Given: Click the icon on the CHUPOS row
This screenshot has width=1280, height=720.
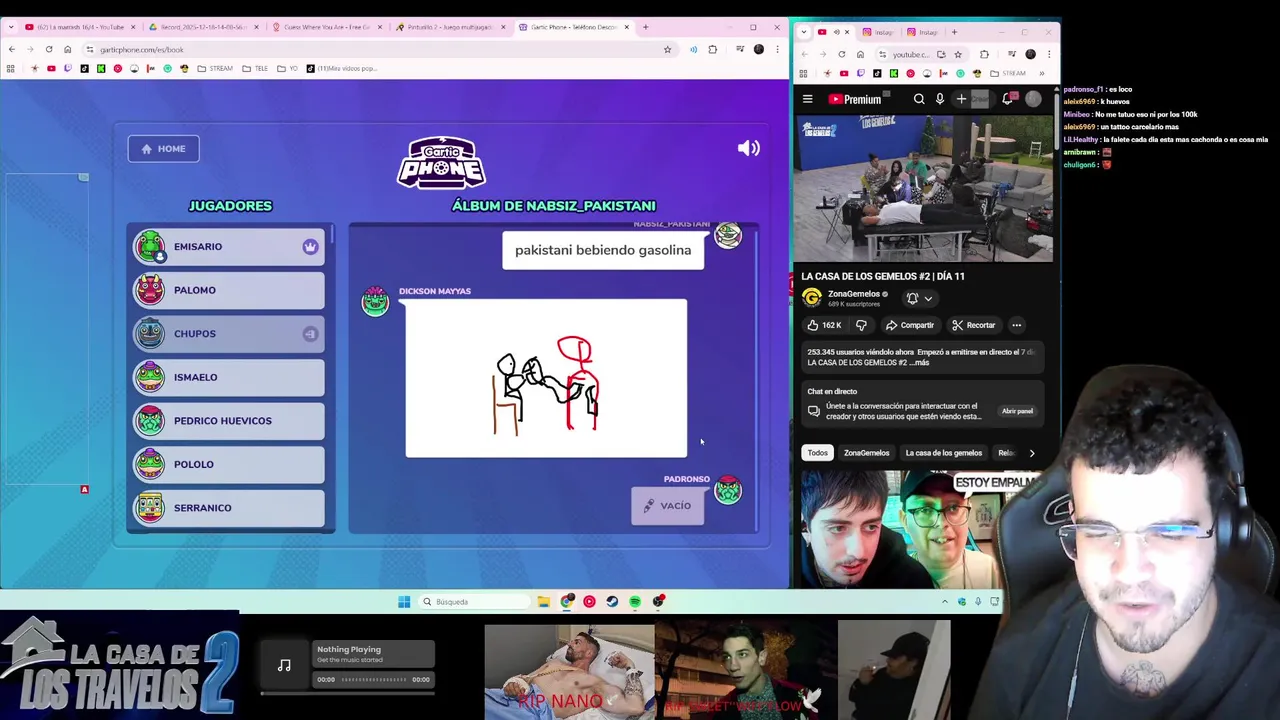Looking at the screenshot, I should coord(310,334).
